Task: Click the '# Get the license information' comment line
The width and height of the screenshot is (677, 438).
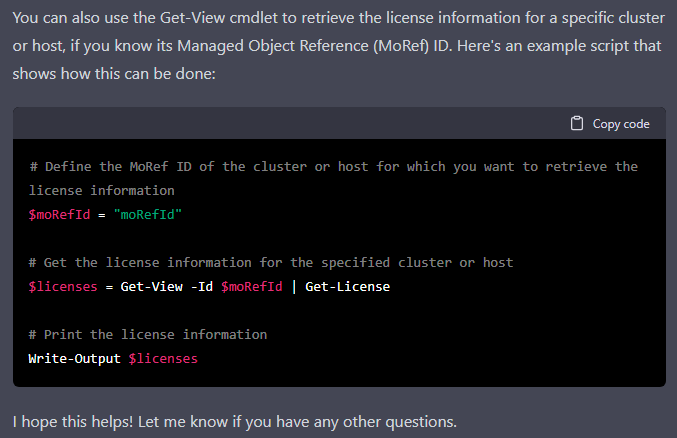Action: click(271, 262)
